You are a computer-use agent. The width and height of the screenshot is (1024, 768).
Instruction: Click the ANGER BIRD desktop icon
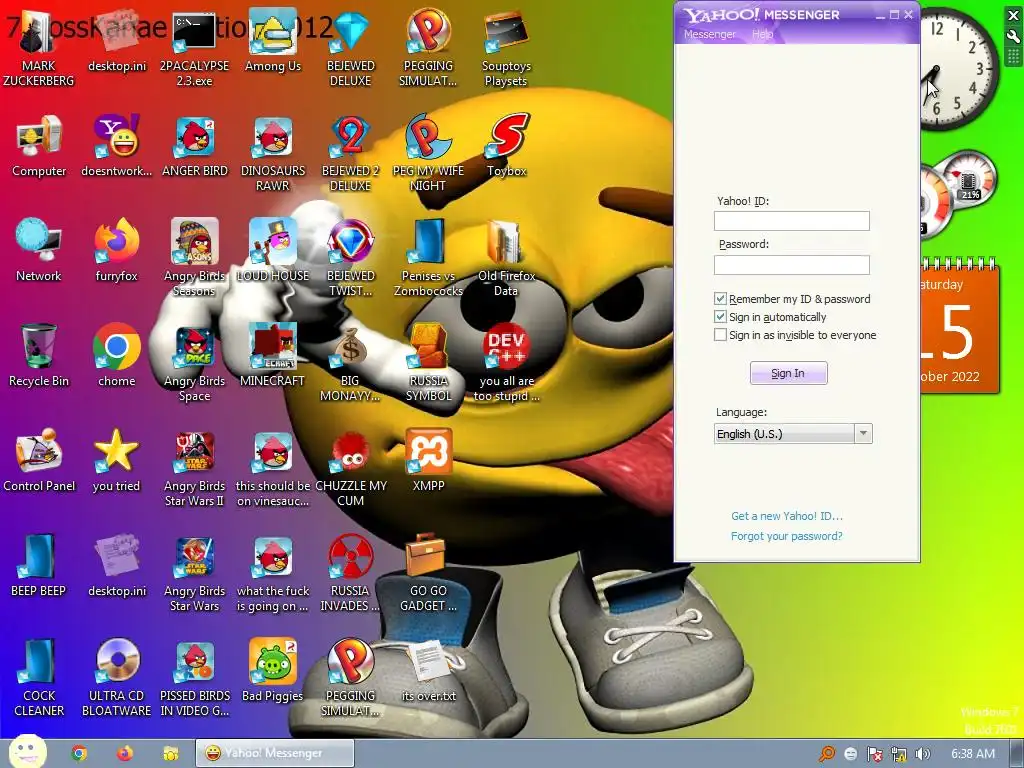tap(195, 145)
